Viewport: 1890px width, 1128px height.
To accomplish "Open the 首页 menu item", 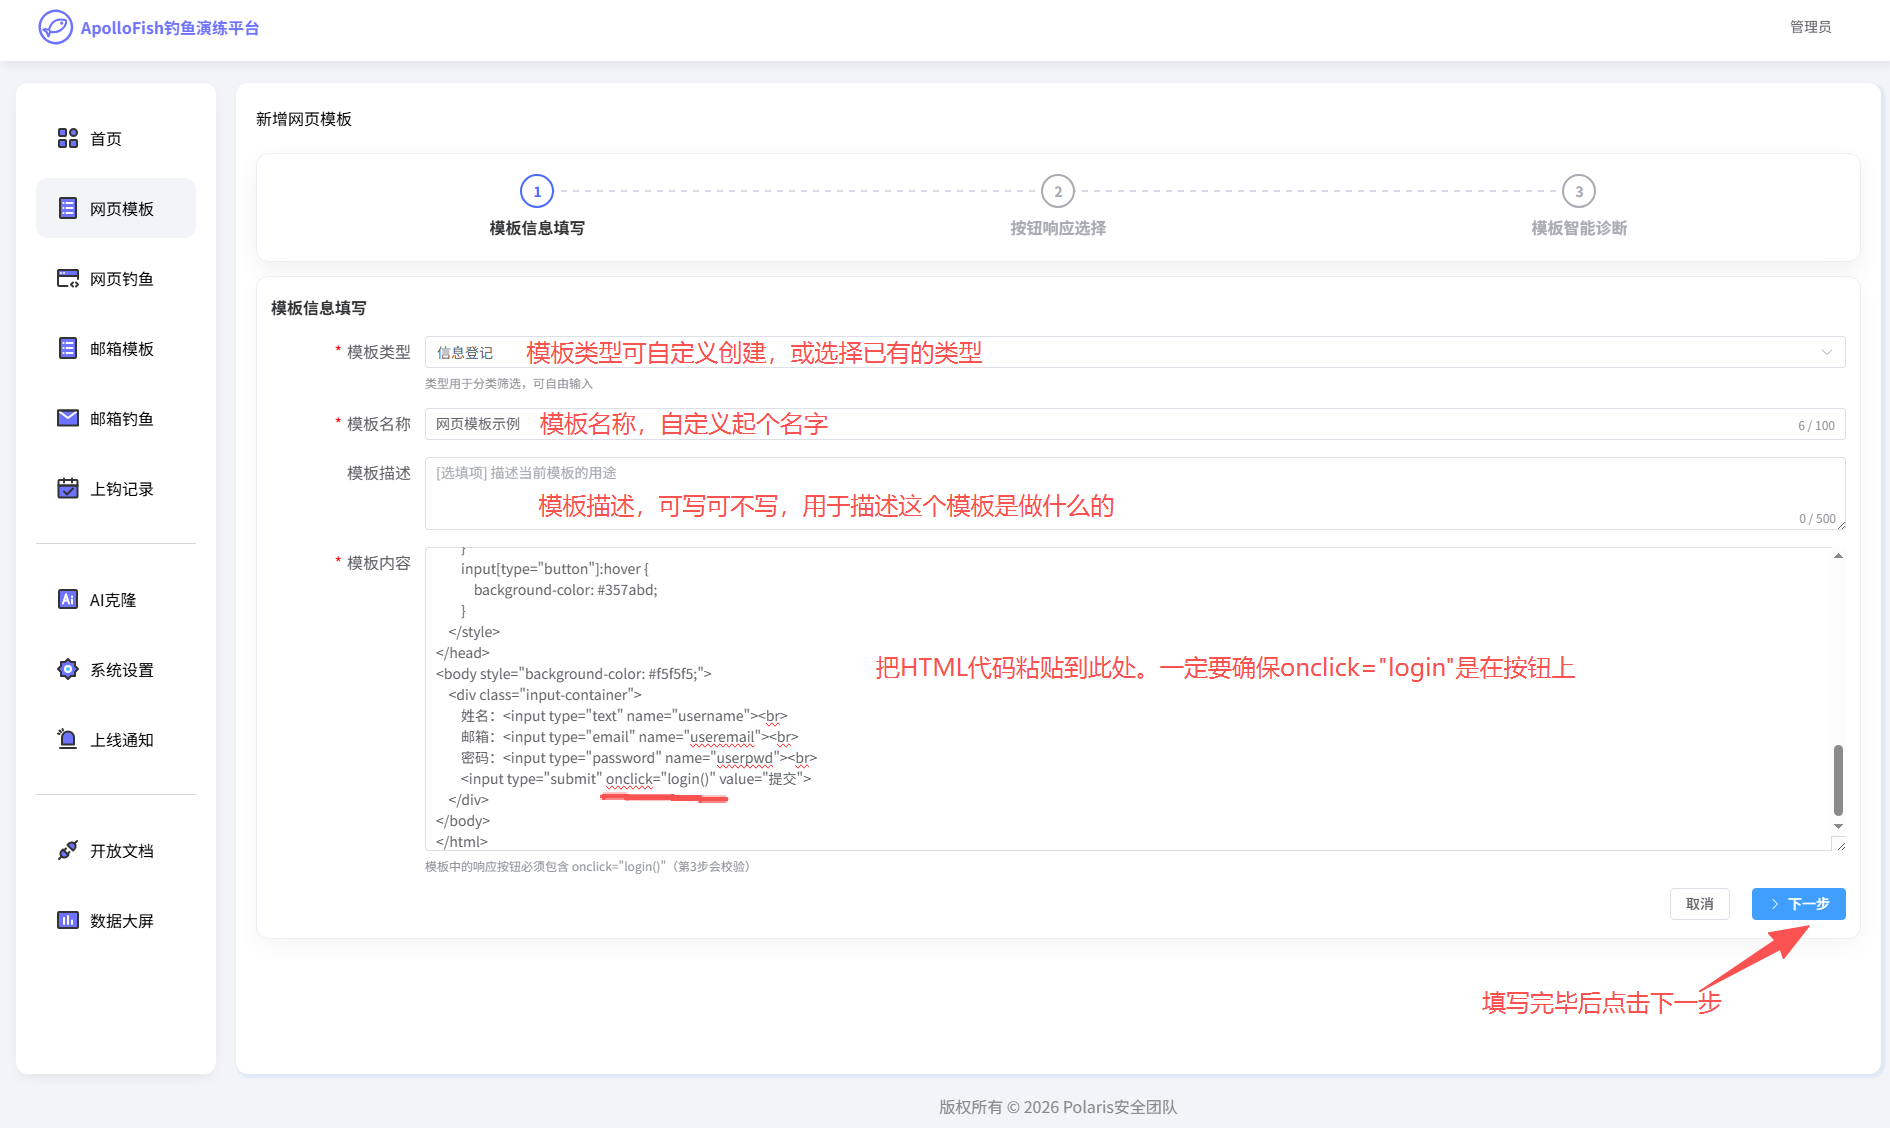I will pyautogui.click(x=116, y=138).
